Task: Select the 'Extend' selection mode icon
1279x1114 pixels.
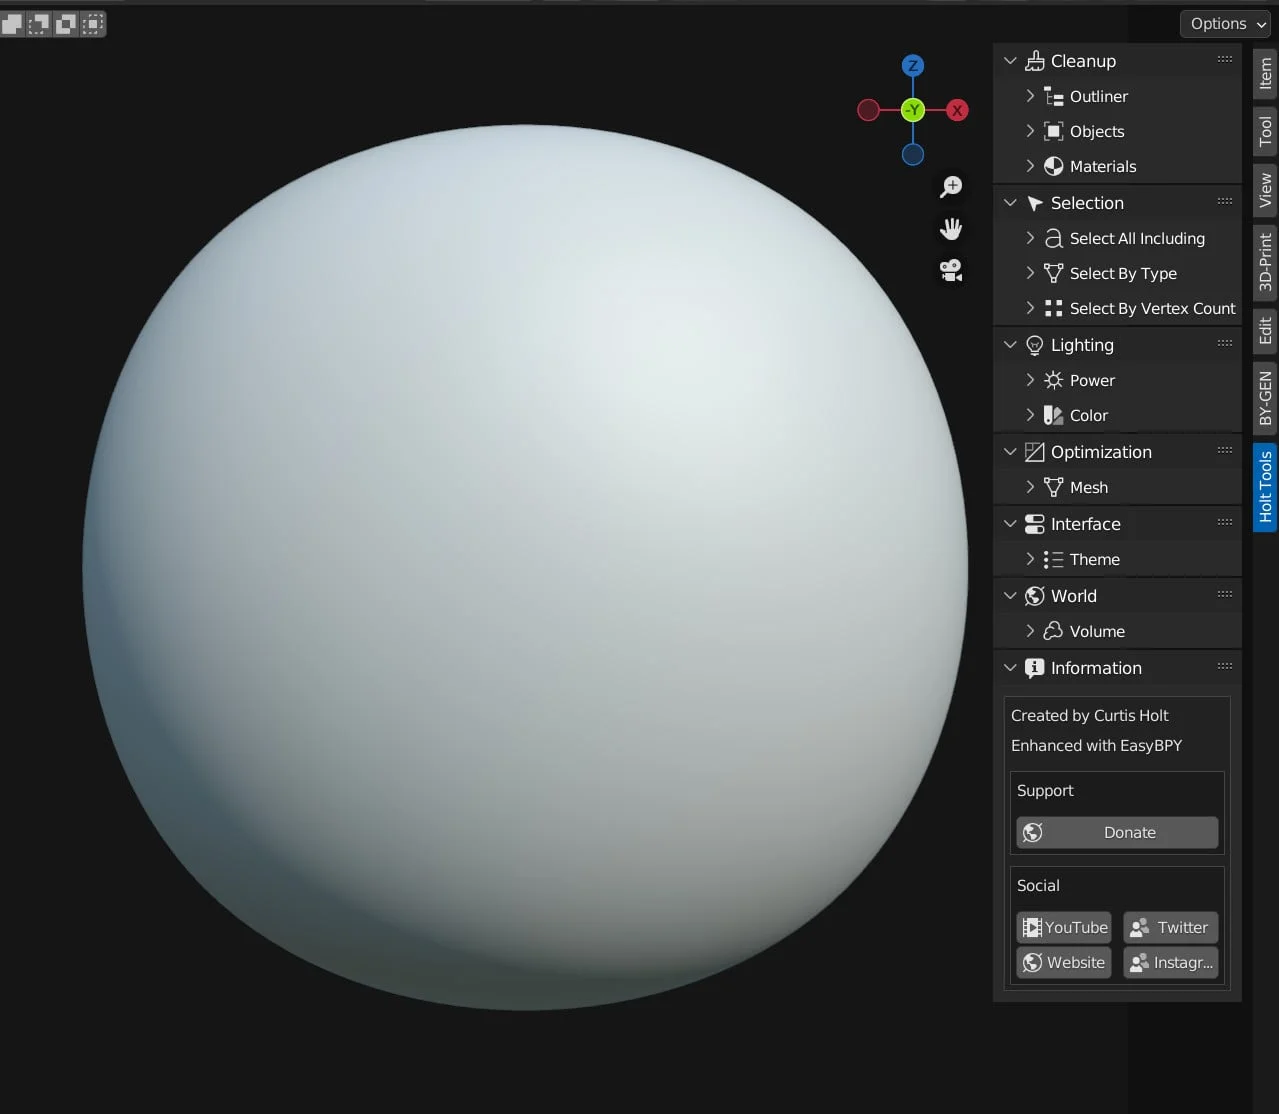Action: (37, 23)
